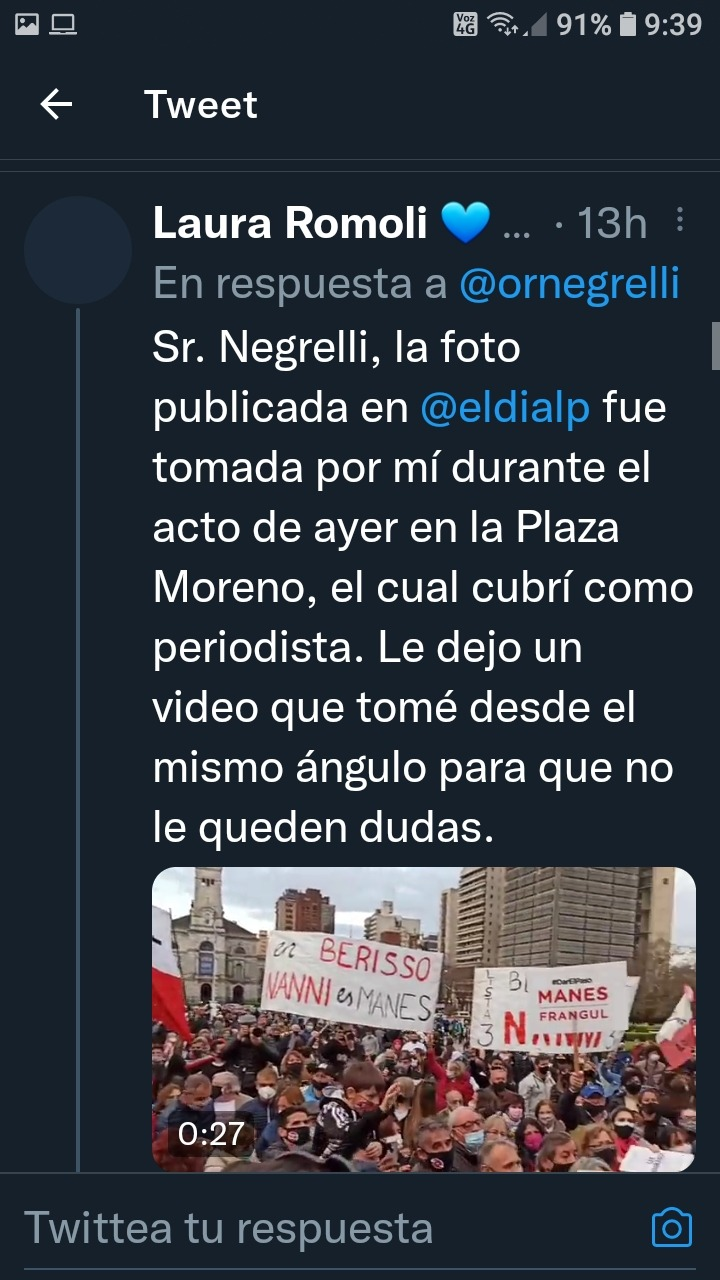Tap the back arrow icon
Viewport: 720px width, 1280px height.
pyautogui.click(x=56, y=104)
